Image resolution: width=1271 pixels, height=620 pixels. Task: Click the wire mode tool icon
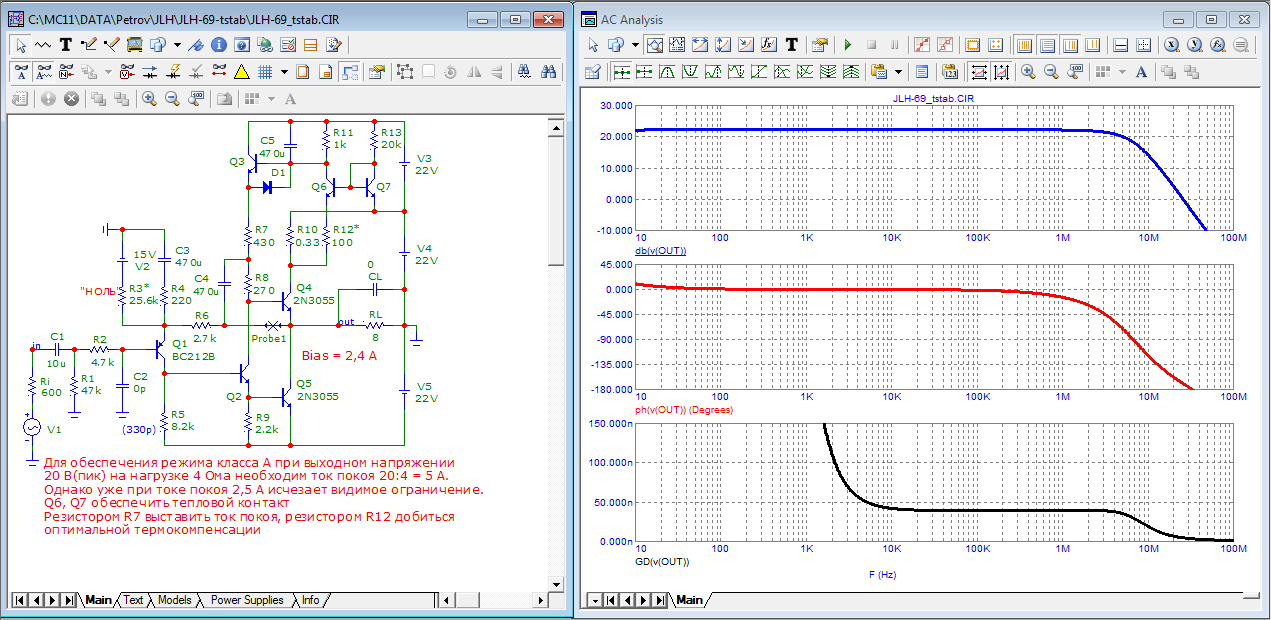pyautogui.click(x=87, y=45)
